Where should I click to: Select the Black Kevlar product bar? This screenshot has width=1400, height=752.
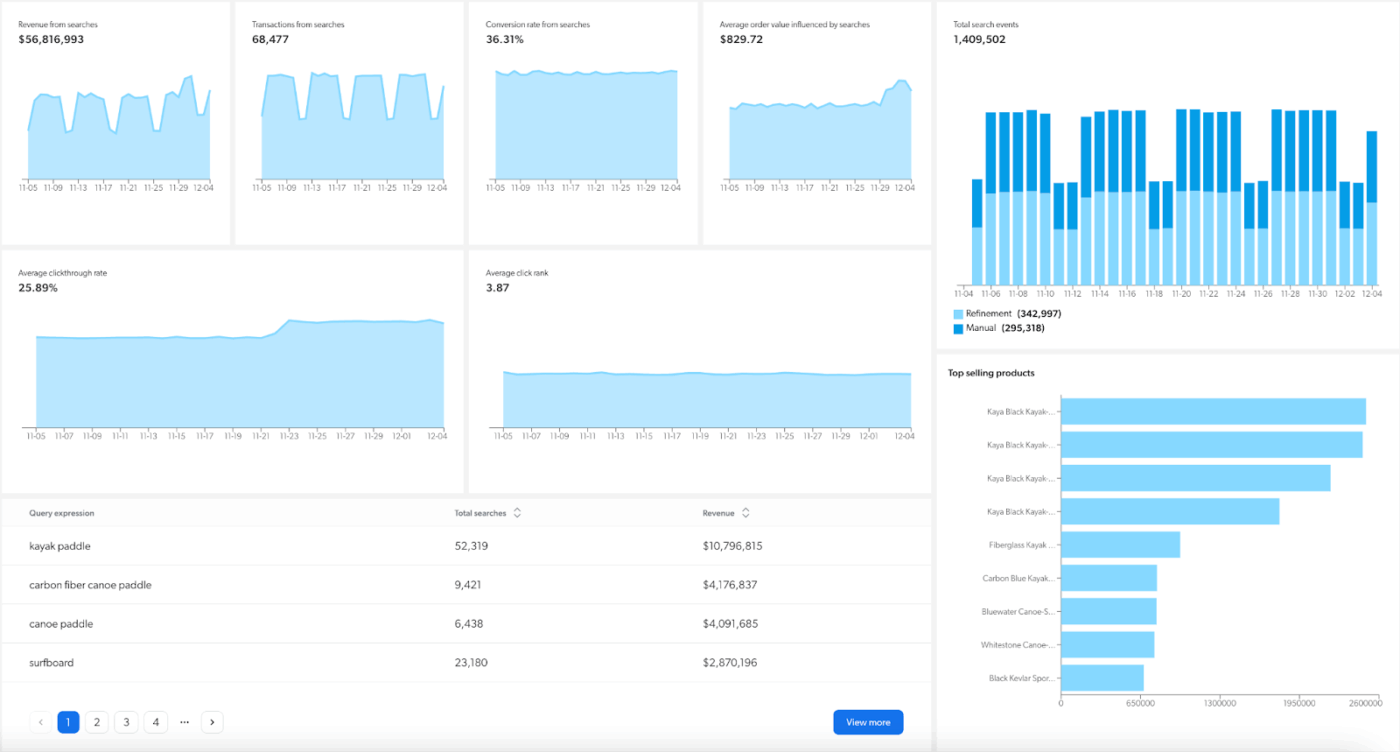[x=1102, y=678]
